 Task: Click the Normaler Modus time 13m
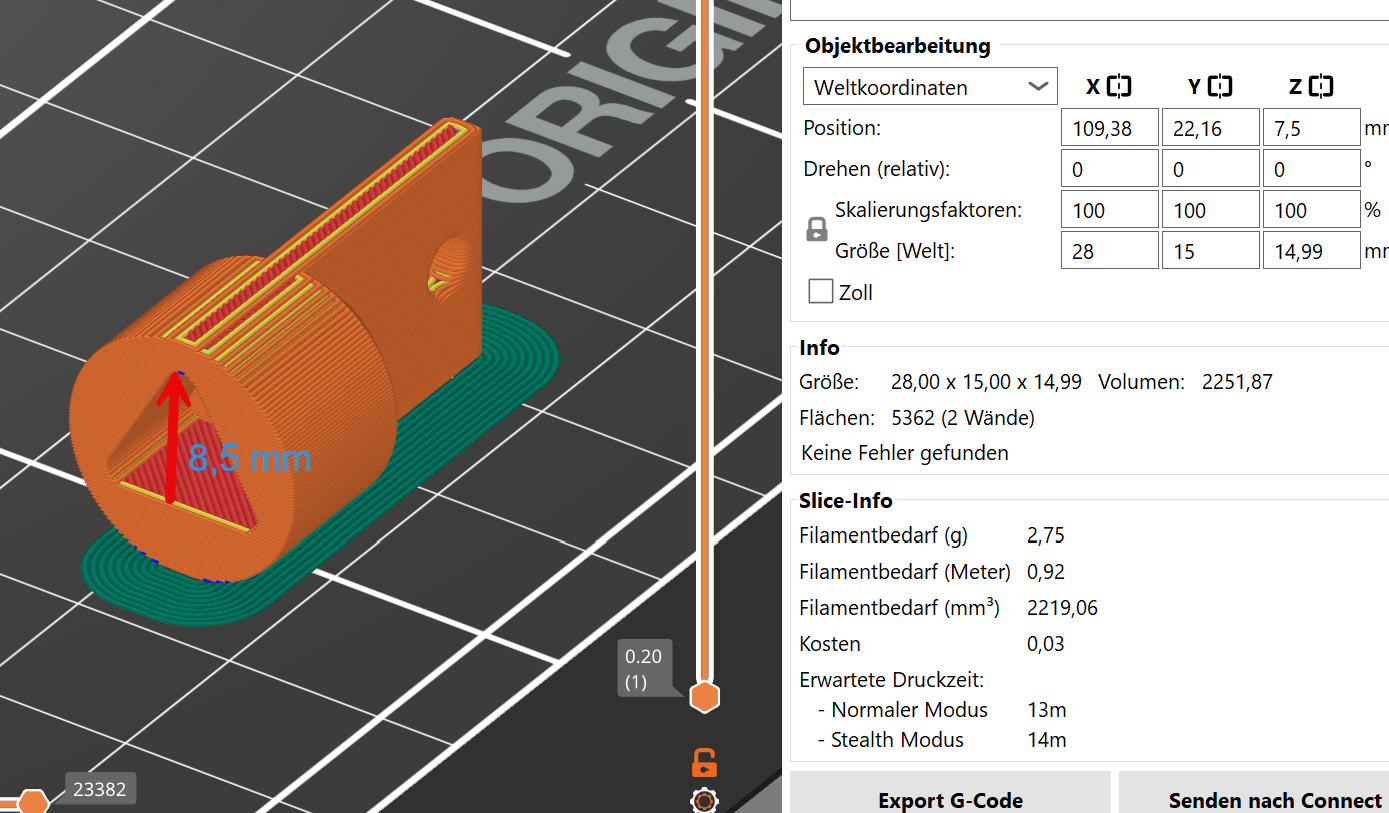[1047, 710]
